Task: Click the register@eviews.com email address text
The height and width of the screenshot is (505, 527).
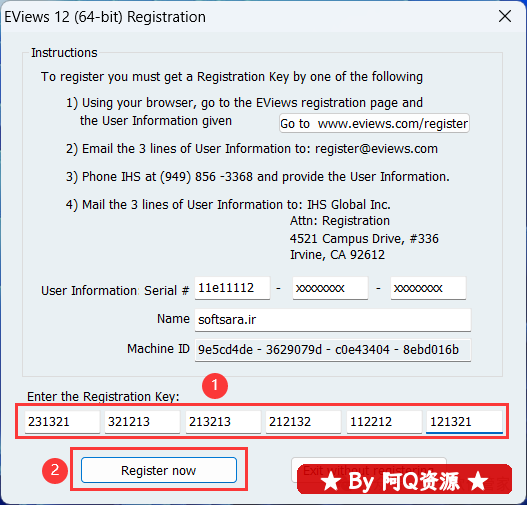Action: (376, 149)
